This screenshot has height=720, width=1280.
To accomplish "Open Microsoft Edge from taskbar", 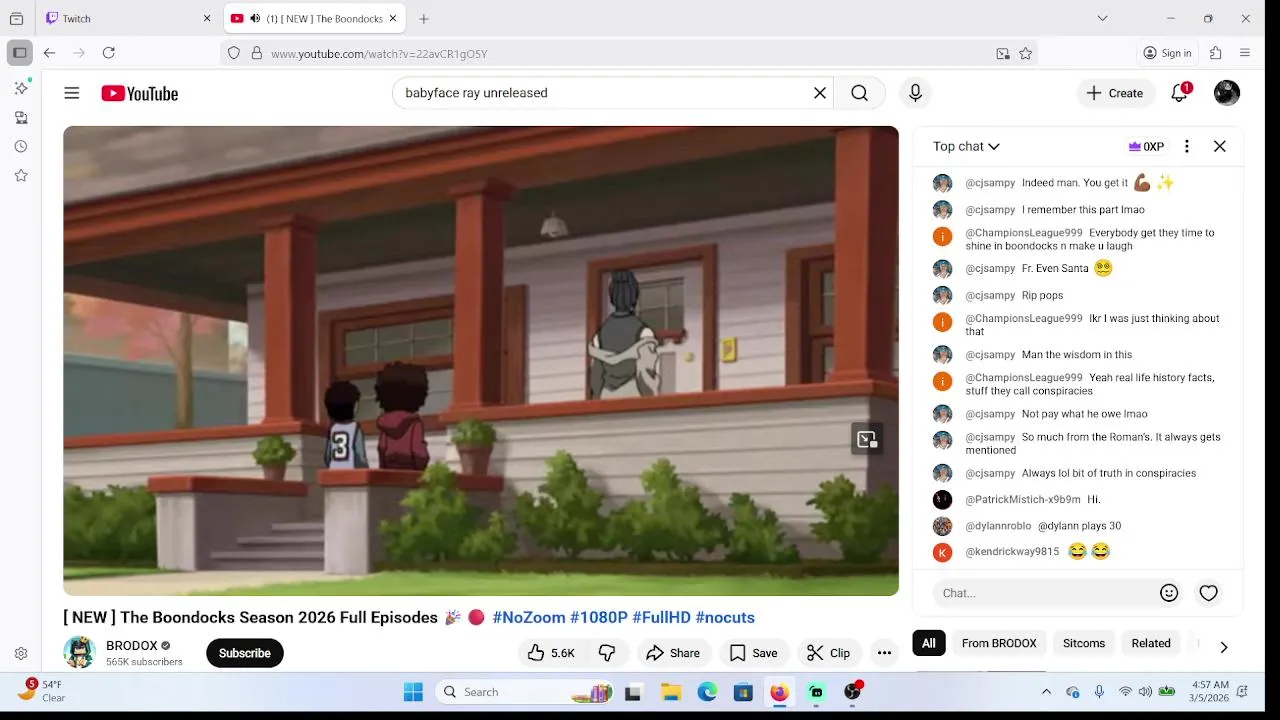I will tap(707, 692).
